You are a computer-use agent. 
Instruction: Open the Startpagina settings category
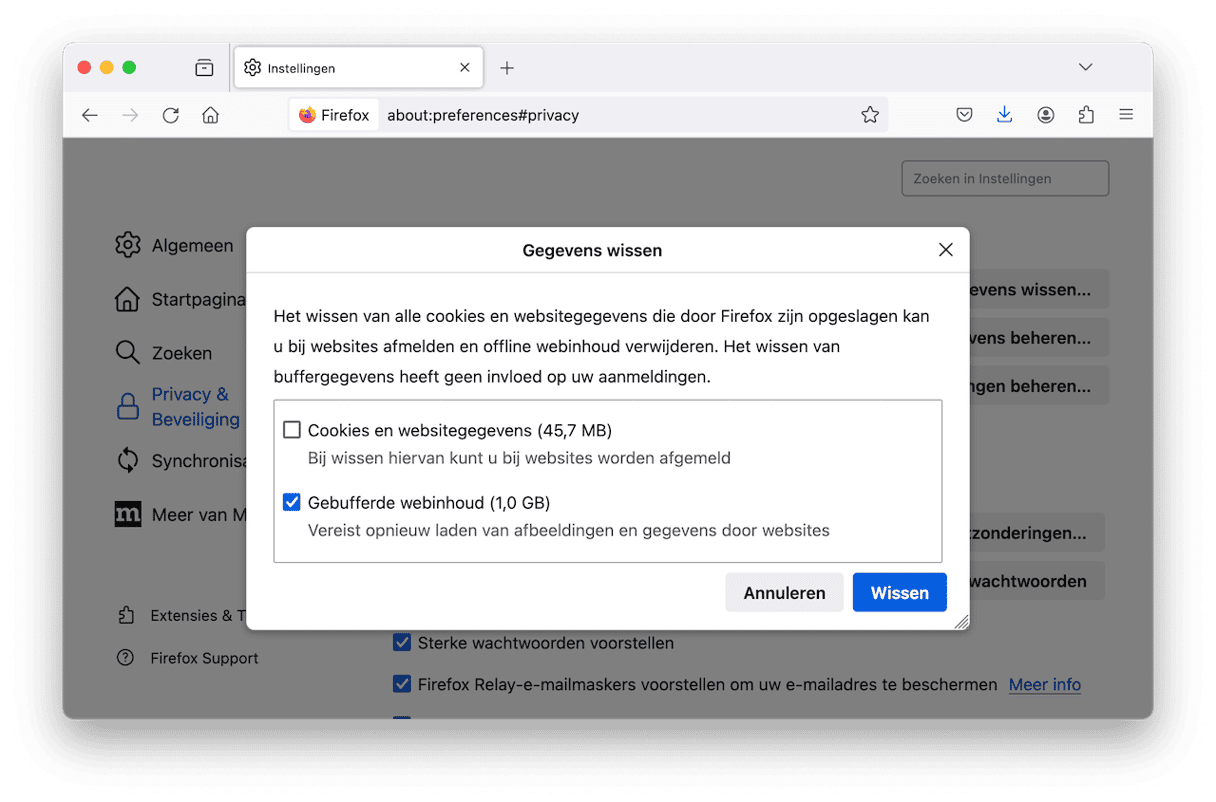(180, 299)
